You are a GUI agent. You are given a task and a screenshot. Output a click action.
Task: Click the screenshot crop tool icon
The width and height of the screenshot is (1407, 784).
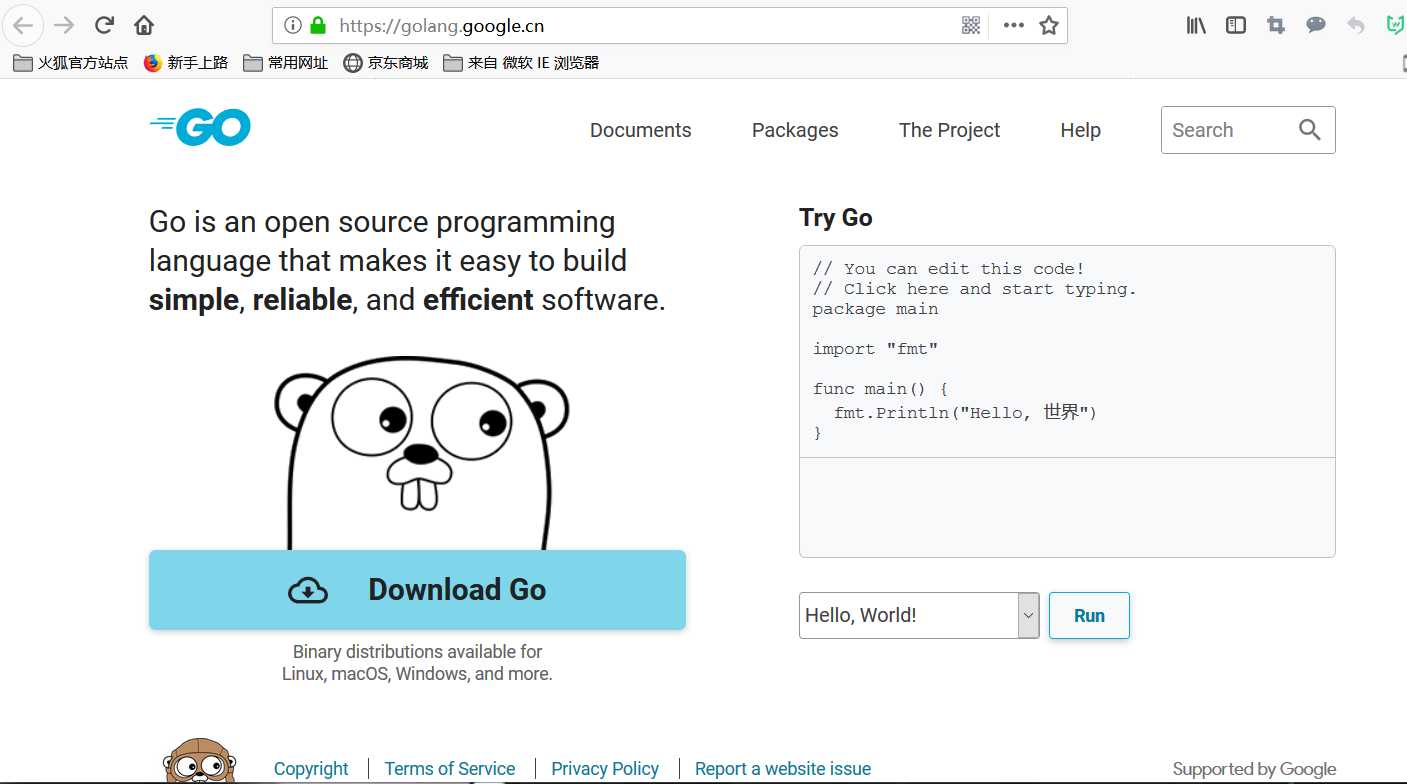click(x=1276, y=25)
